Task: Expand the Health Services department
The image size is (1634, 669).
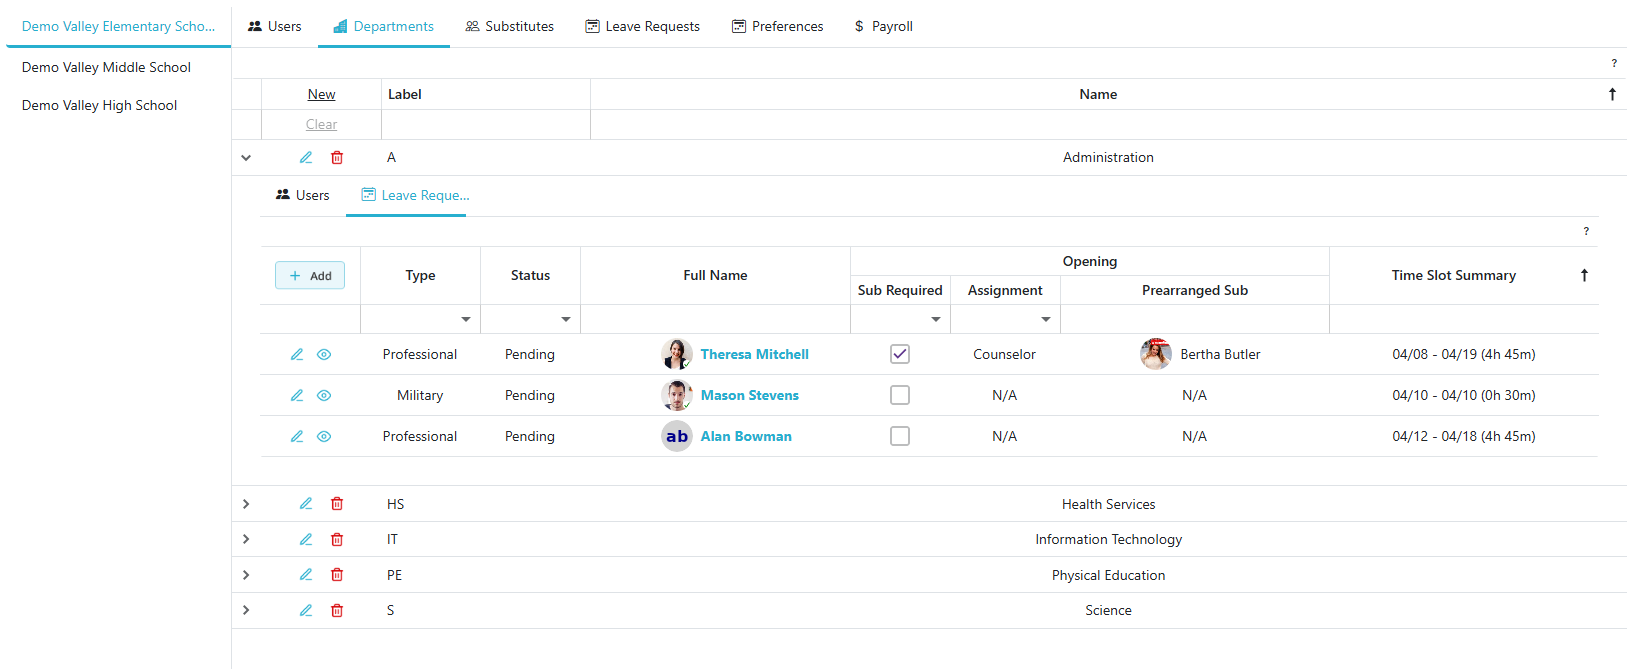Action: 246,504
